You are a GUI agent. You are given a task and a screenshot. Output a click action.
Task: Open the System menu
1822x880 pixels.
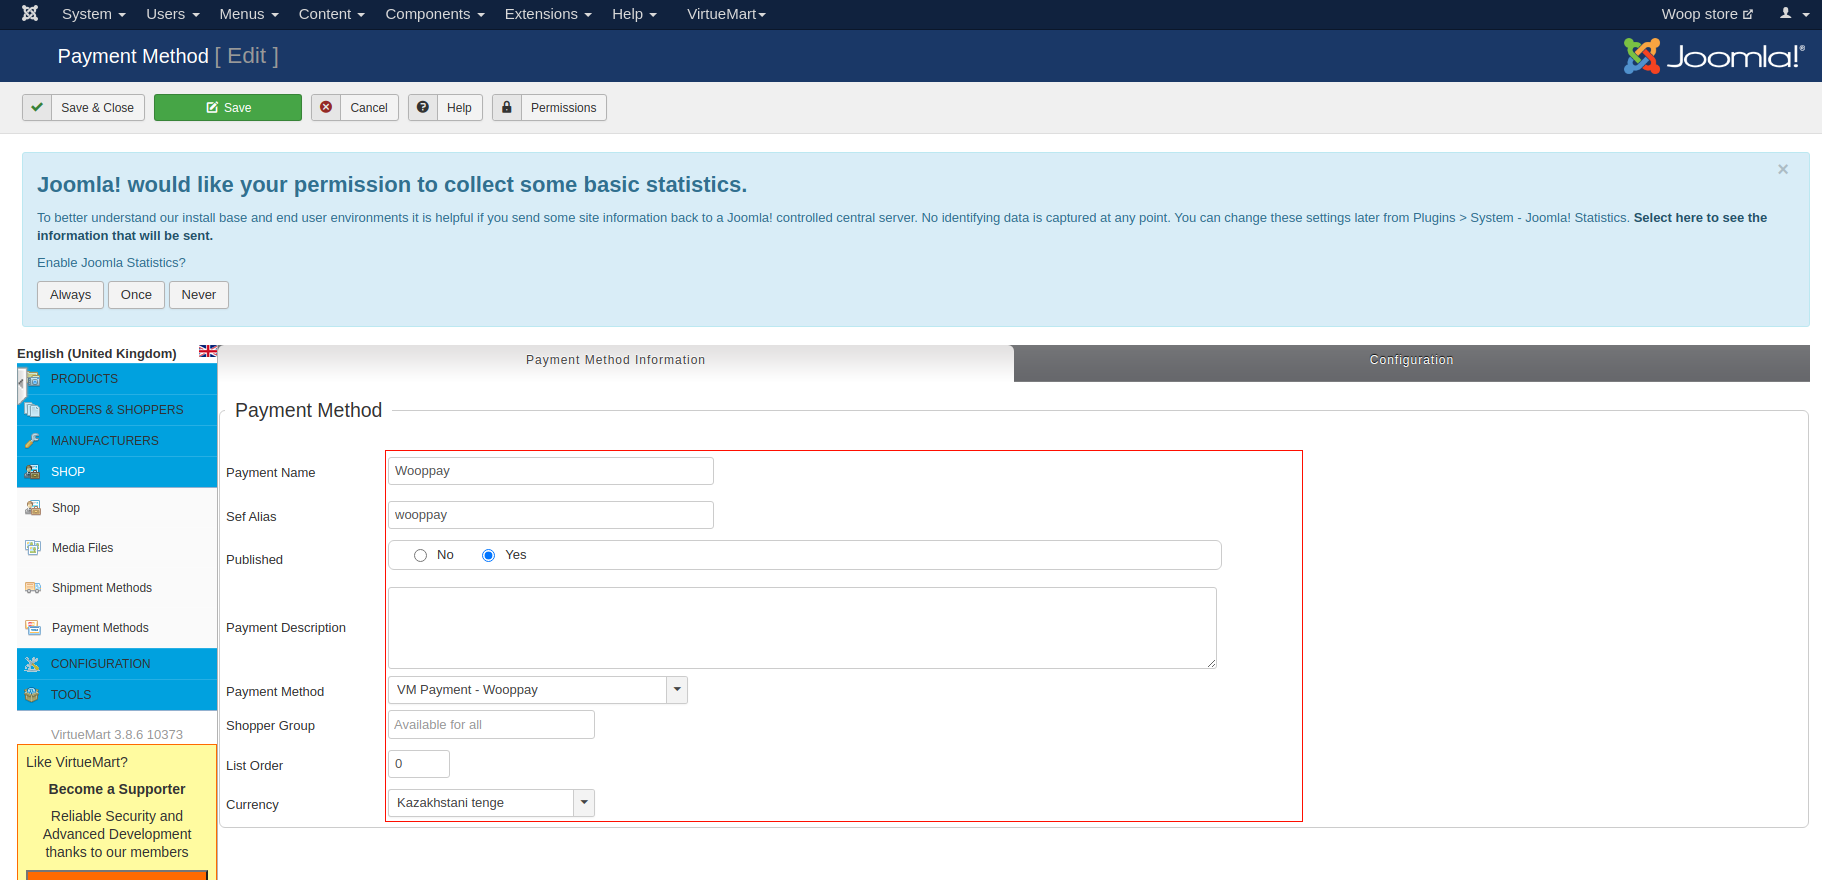(94, 14)
